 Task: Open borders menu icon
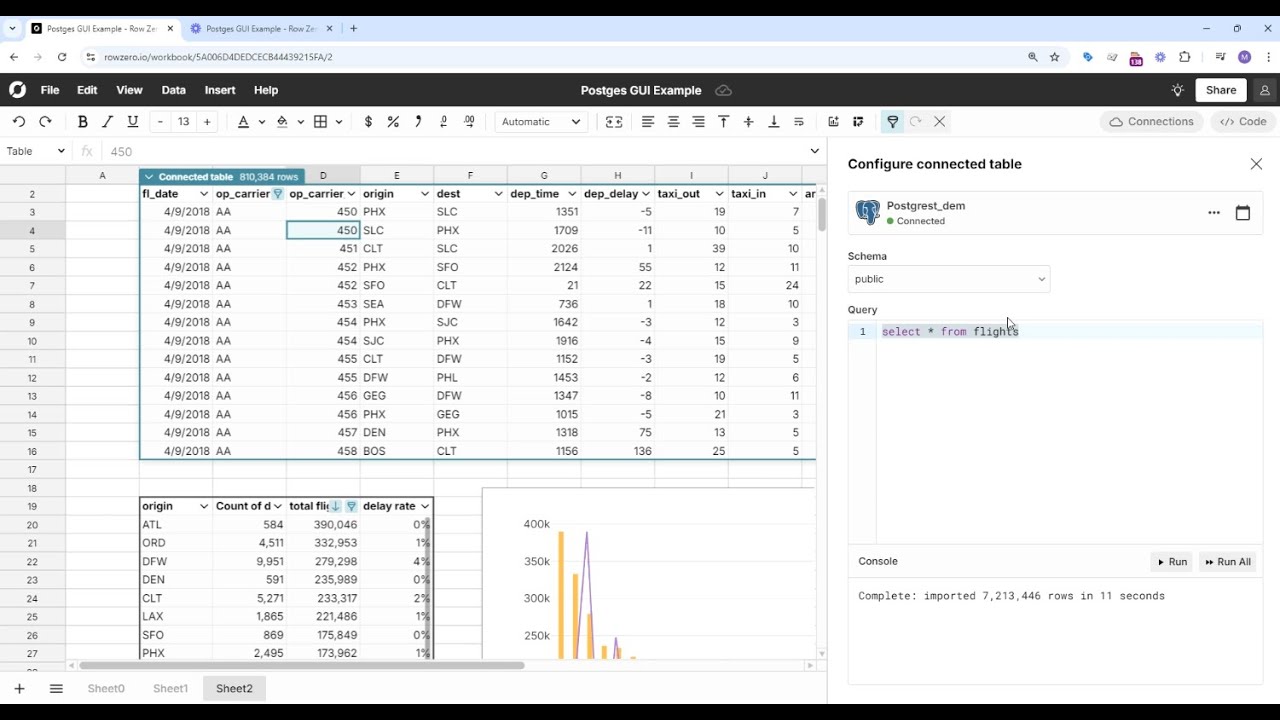coord(320,122)
